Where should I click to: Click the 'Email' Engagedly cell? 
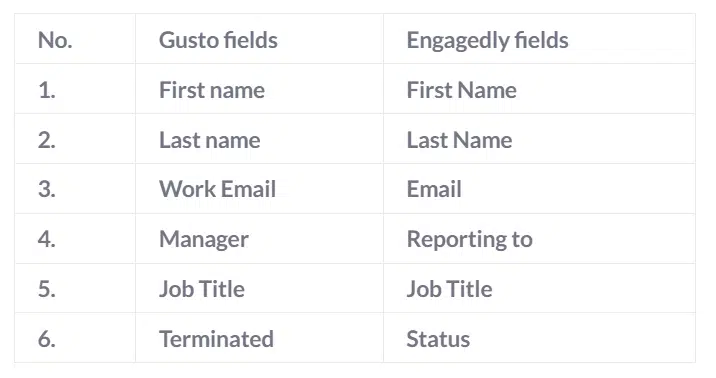click(539, 188)
